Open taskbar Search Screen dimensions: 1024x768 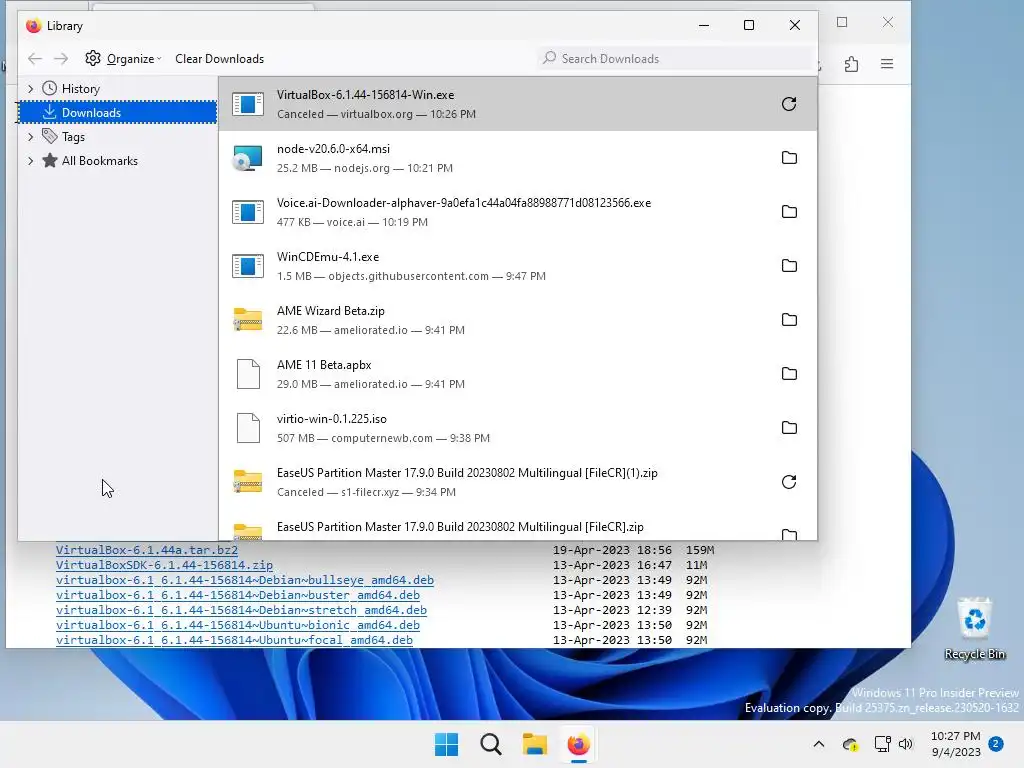490,744
